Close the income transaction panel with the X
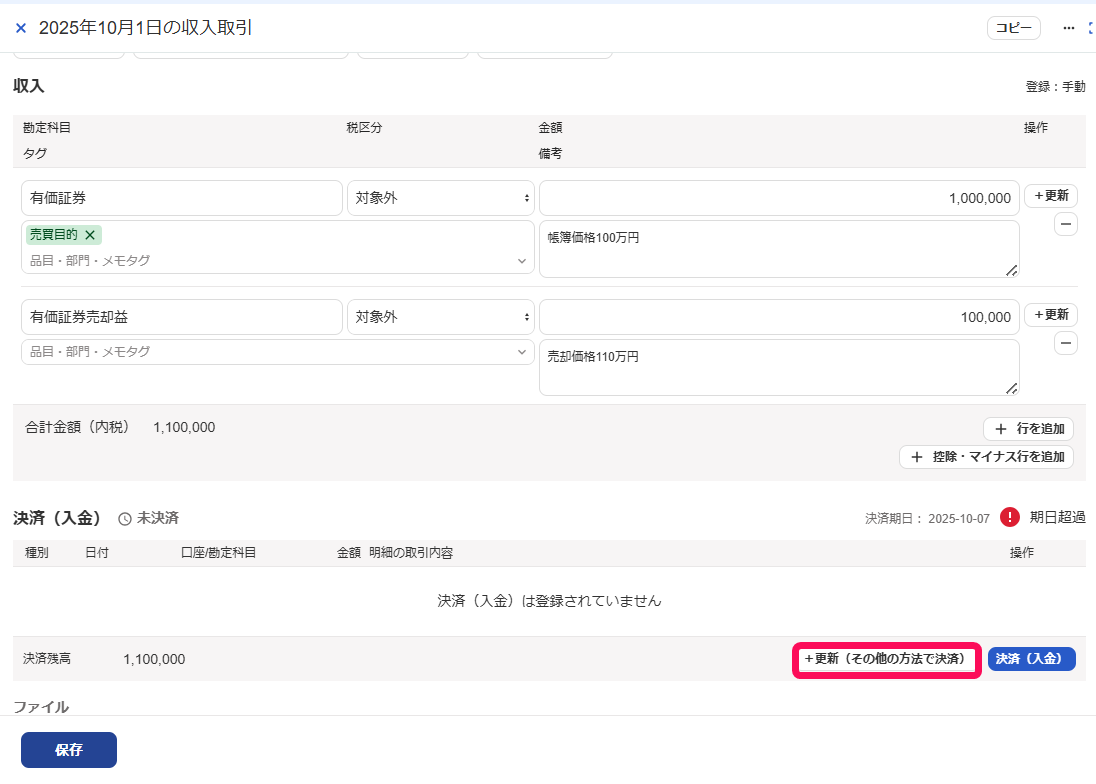Viewport: 1096px width, 784px height. (21, 28)
